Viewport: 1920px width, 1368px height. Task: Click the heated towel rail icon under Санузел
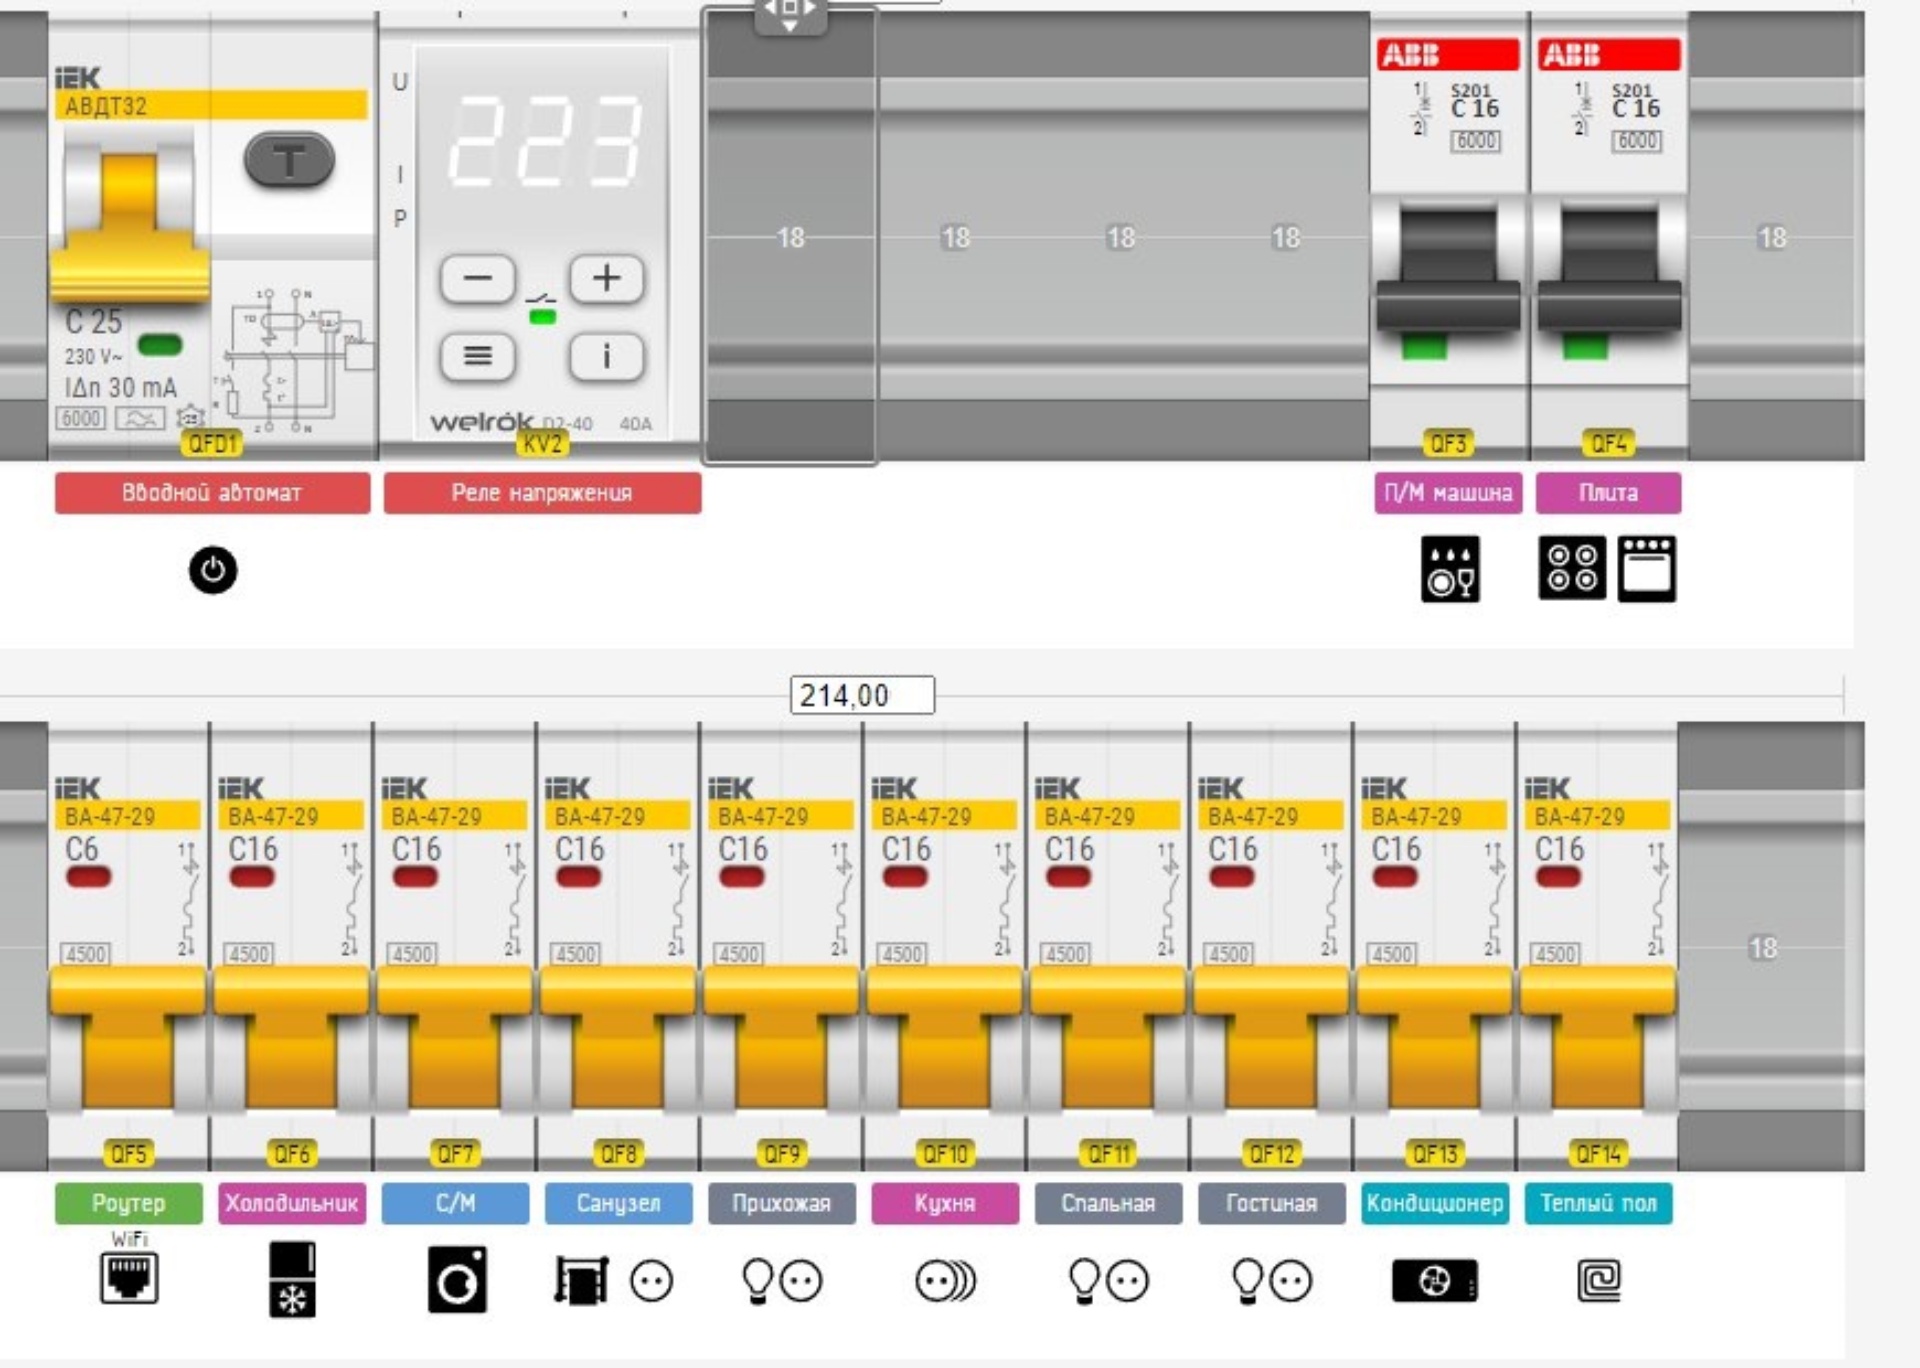point(581,1280)
